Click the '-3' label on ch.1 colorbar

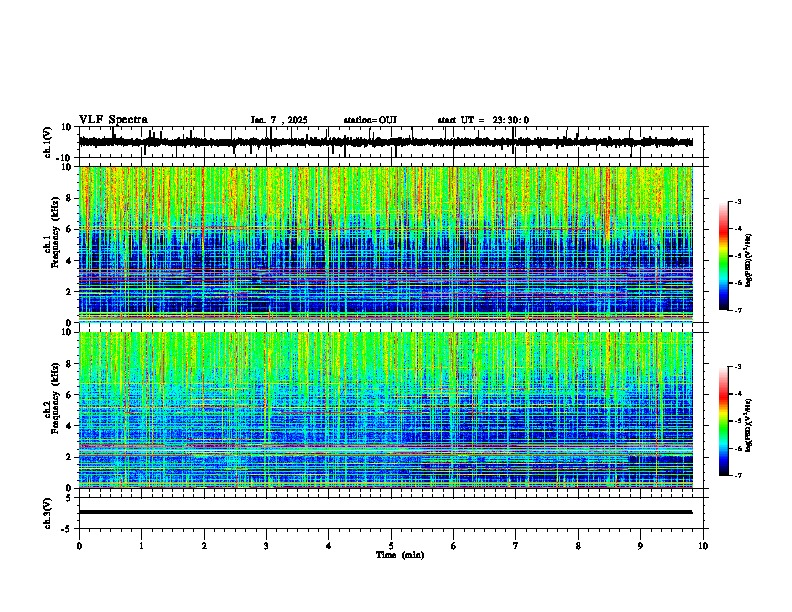pos(738,202)
